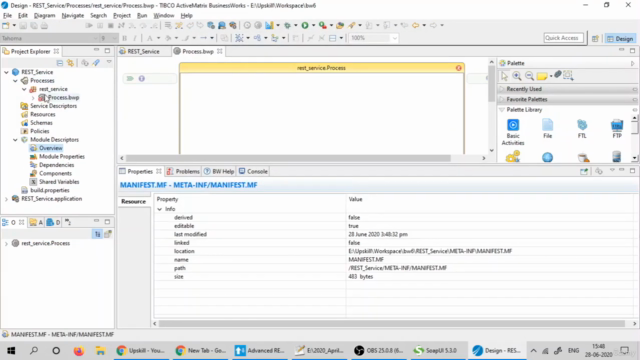The width and height of the screenshot is (640, 360).
Task: Click the Quick Access field
Action: (563, 38)
